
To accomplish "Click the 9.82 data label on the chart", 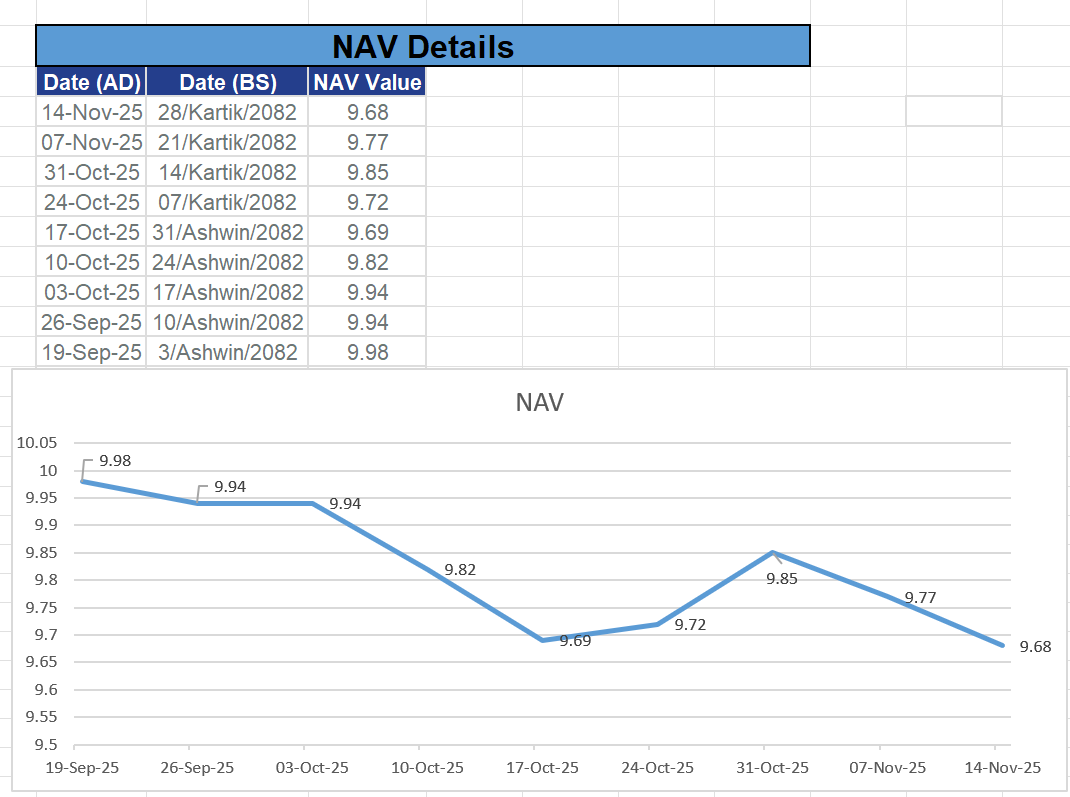I will [x=460, y=570].
